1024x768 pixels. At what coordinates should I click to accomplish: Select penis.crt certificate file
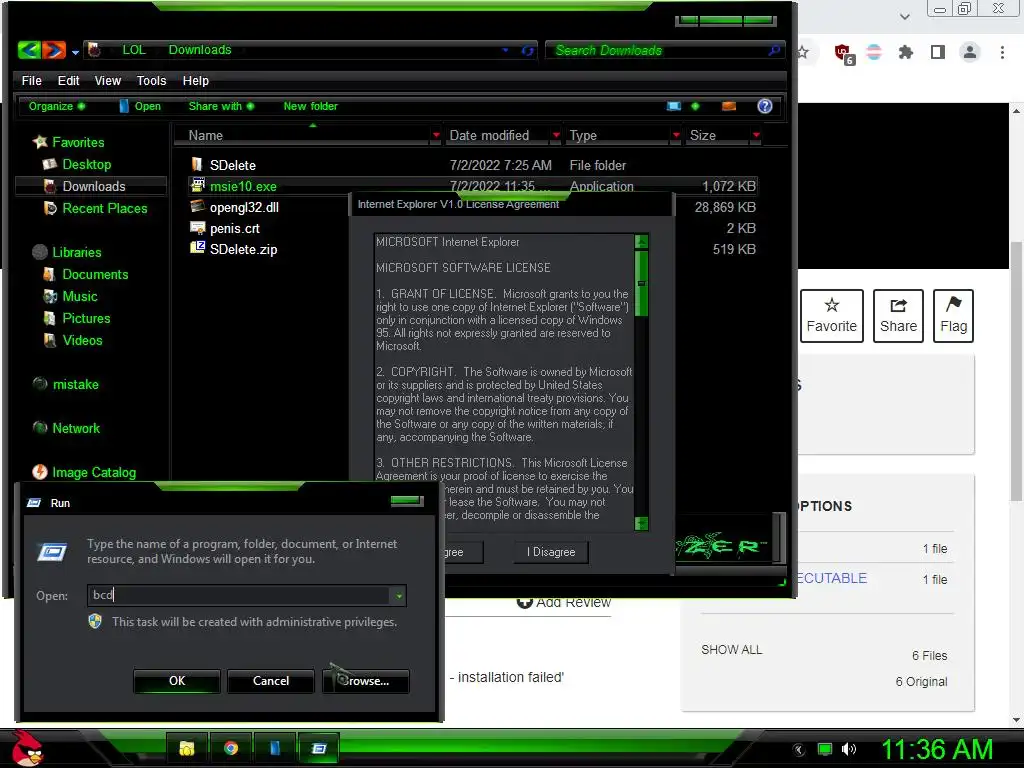pyautogui.click(x=234, y=228)
